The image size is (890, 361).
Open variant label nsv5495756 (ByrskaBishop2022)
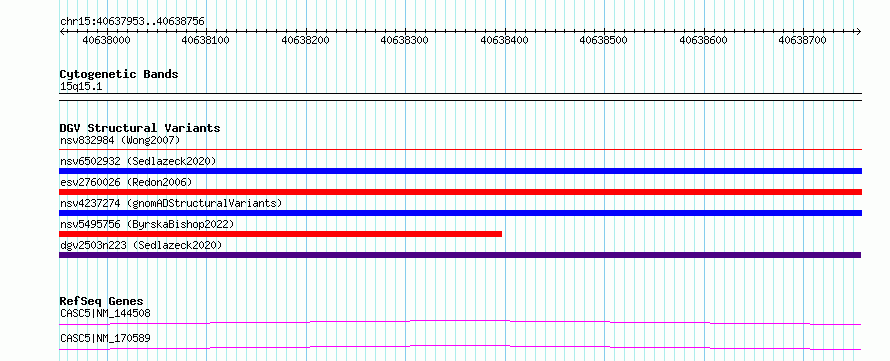click(x=147, y=224)
